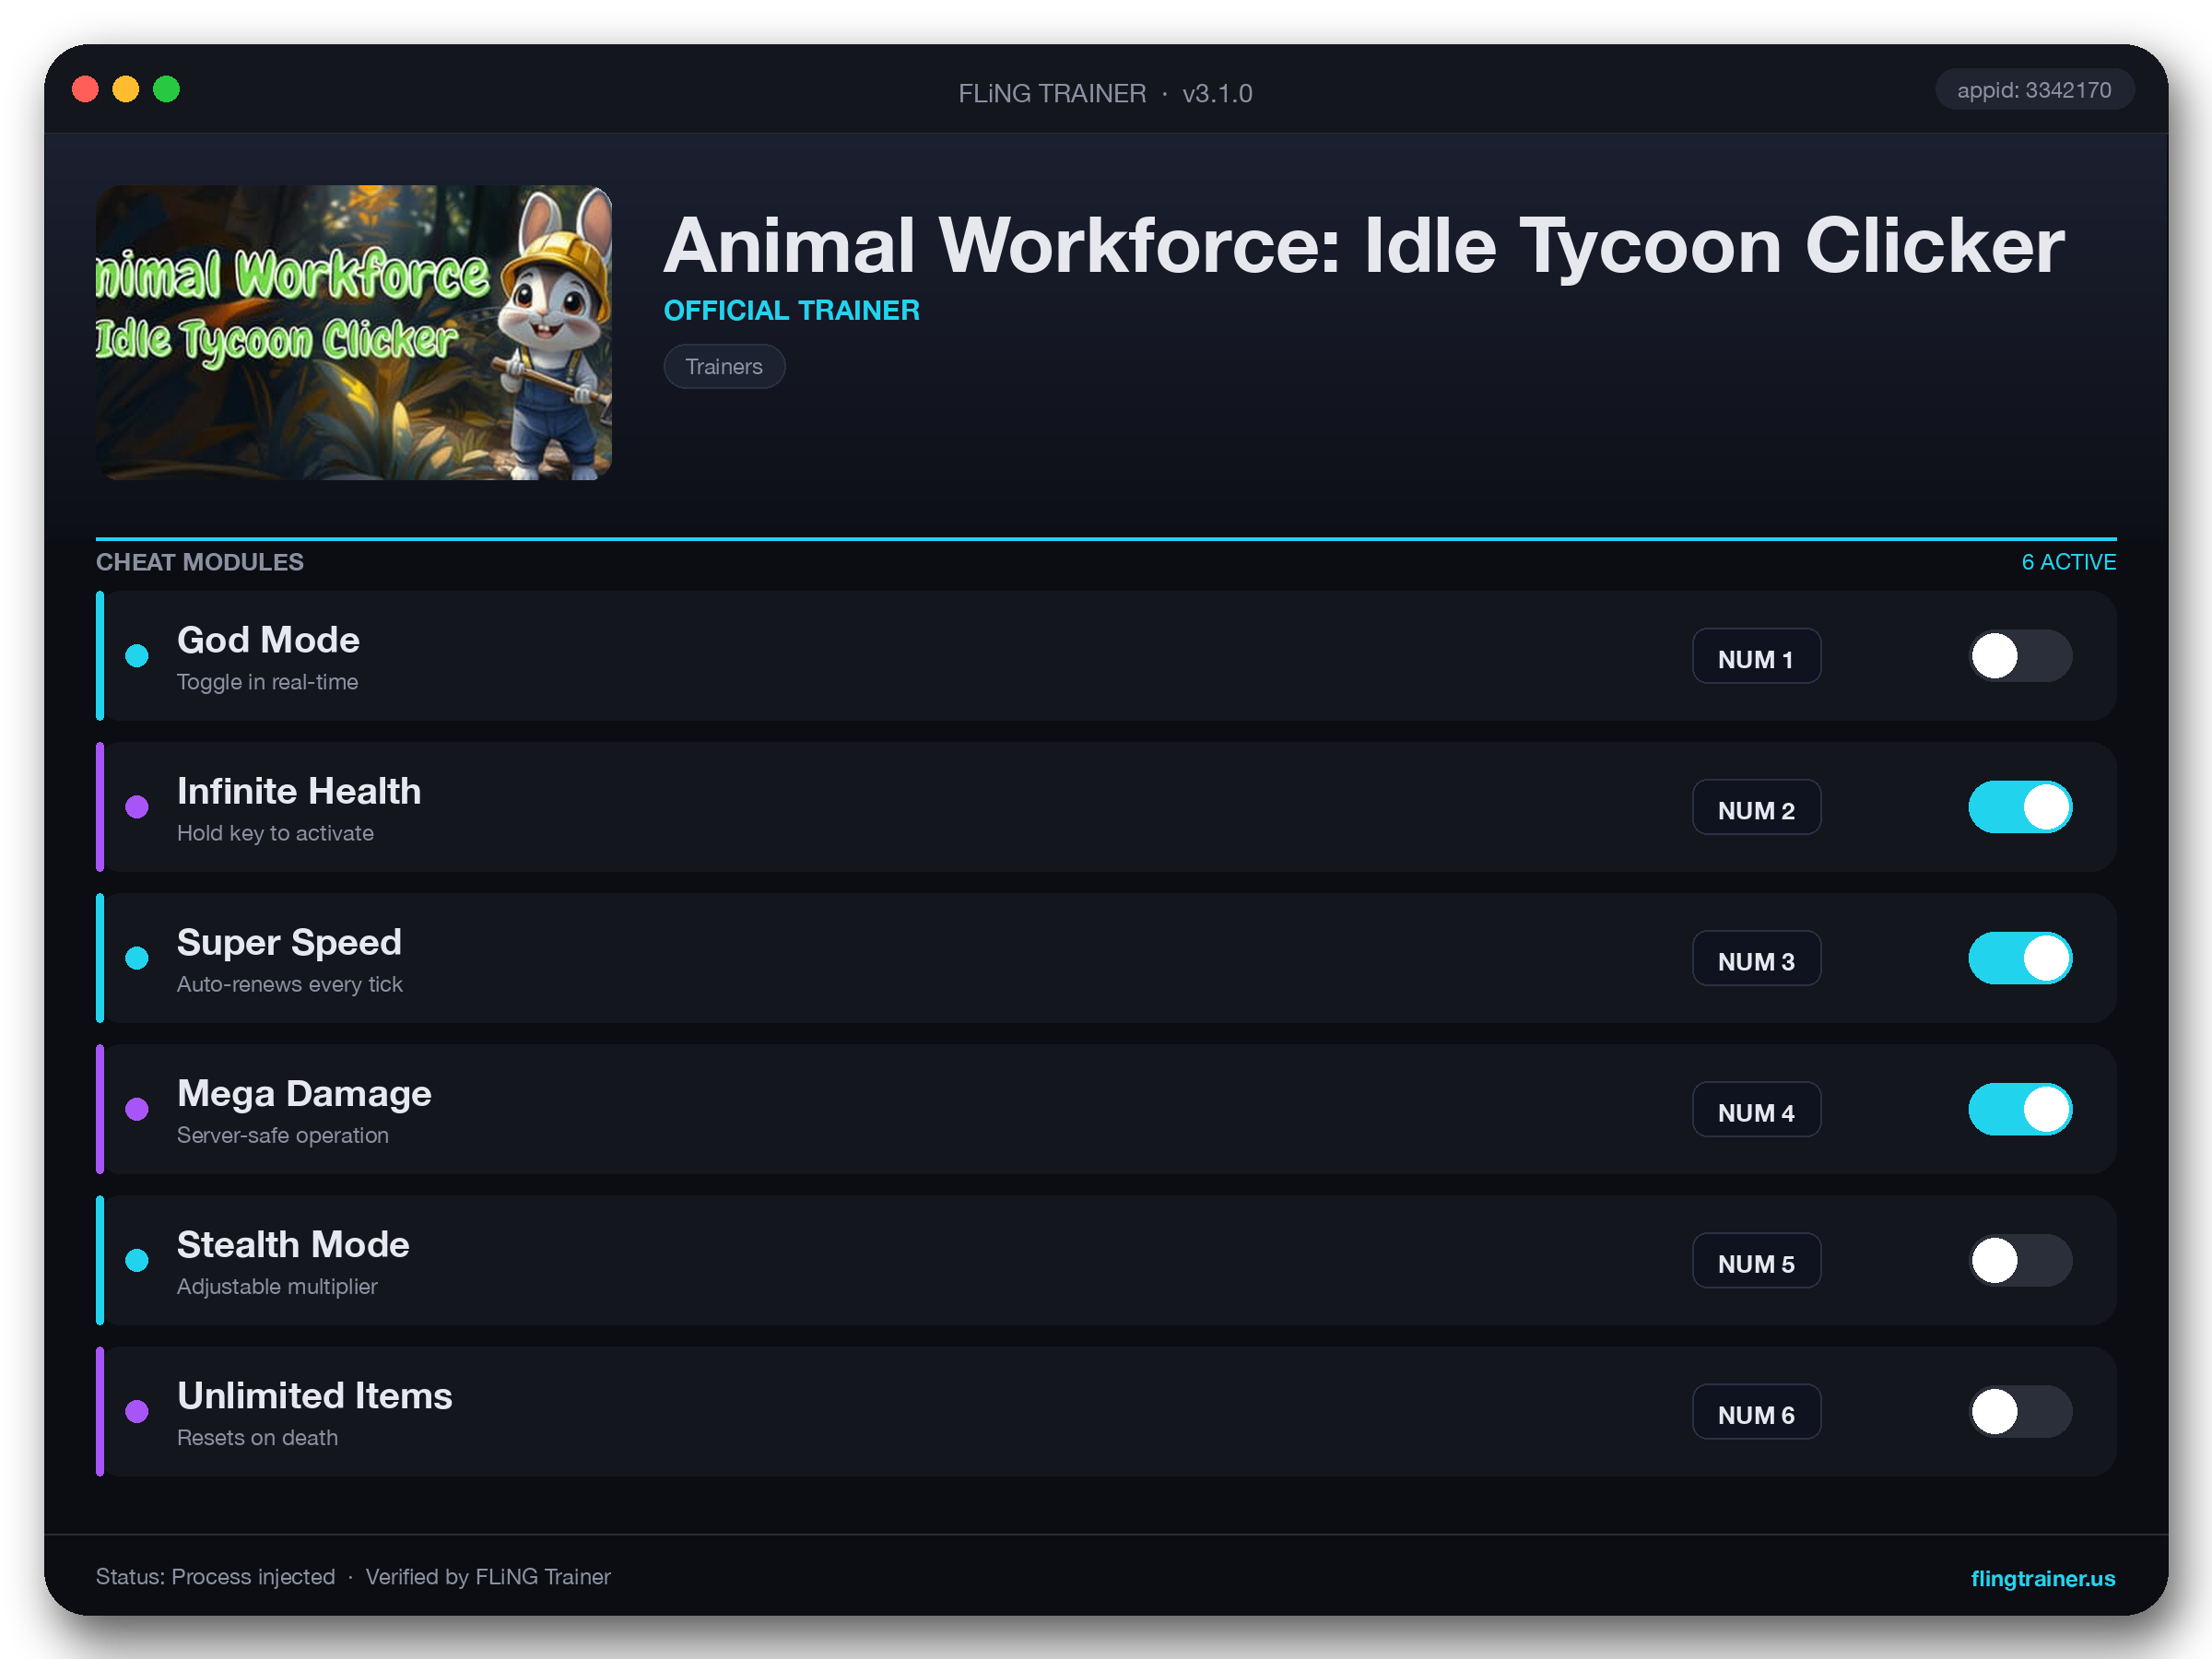Click the 'Adjustable multiplier' description

tap(277, 1286)
